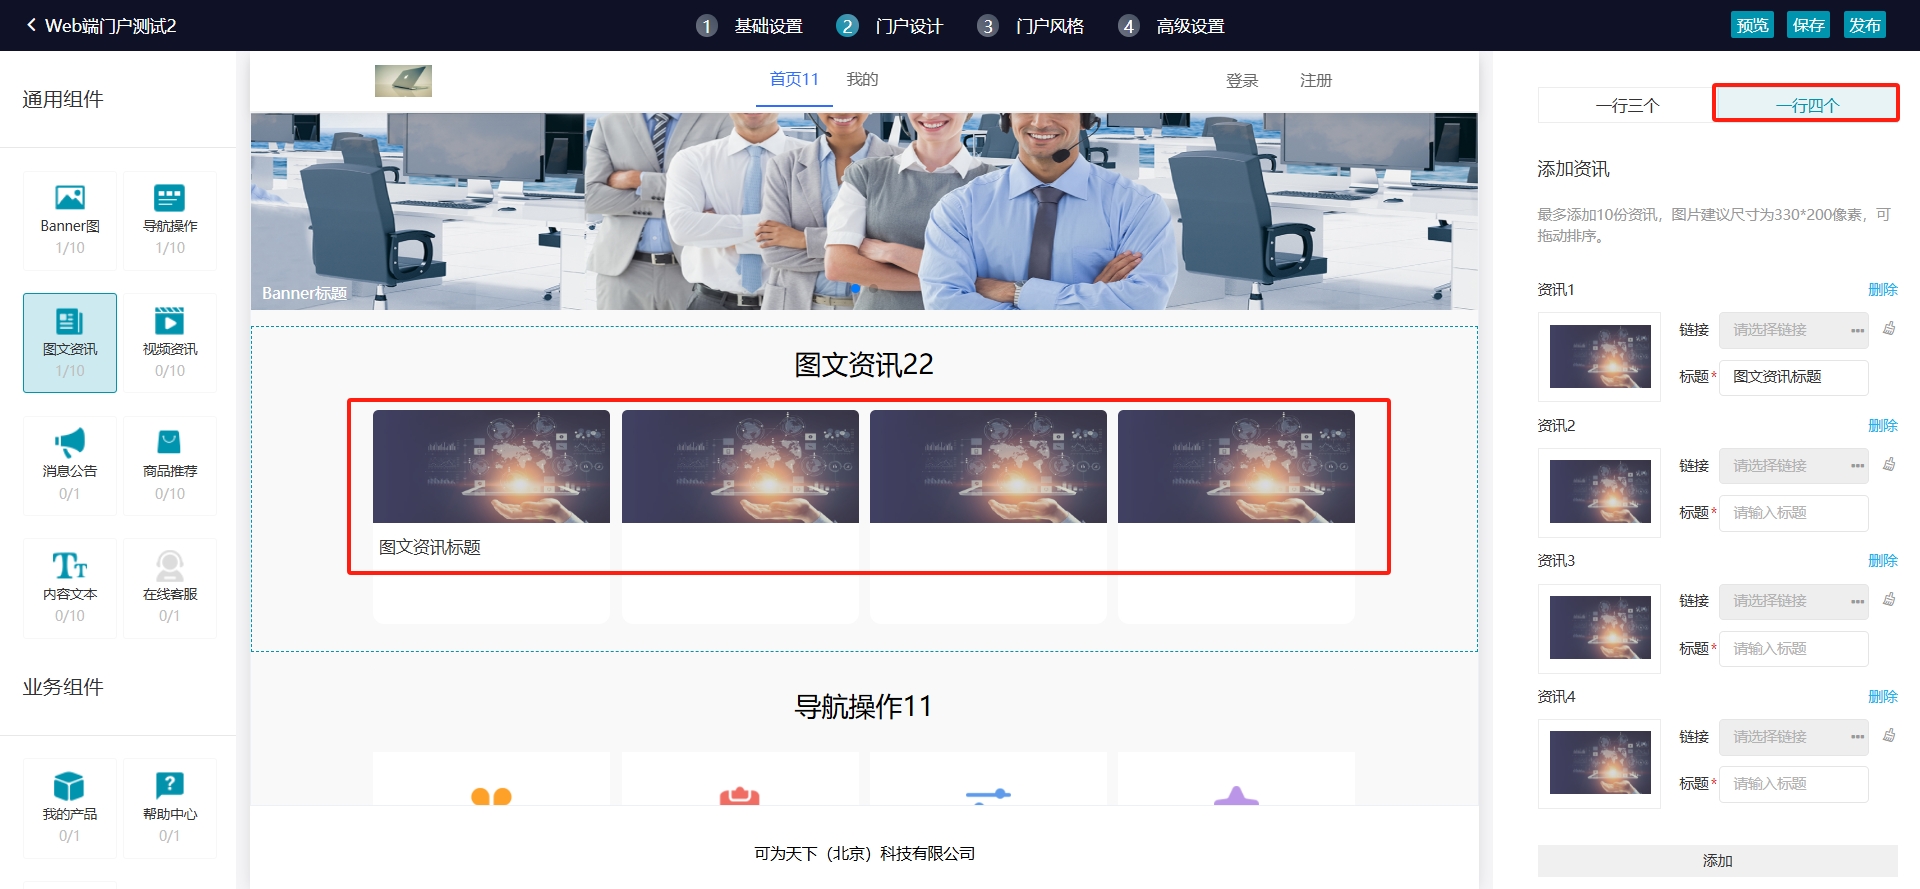This screenshot has height=889, width=1920.
Task: Click the 预览 button
Action: click(1752, 25)
